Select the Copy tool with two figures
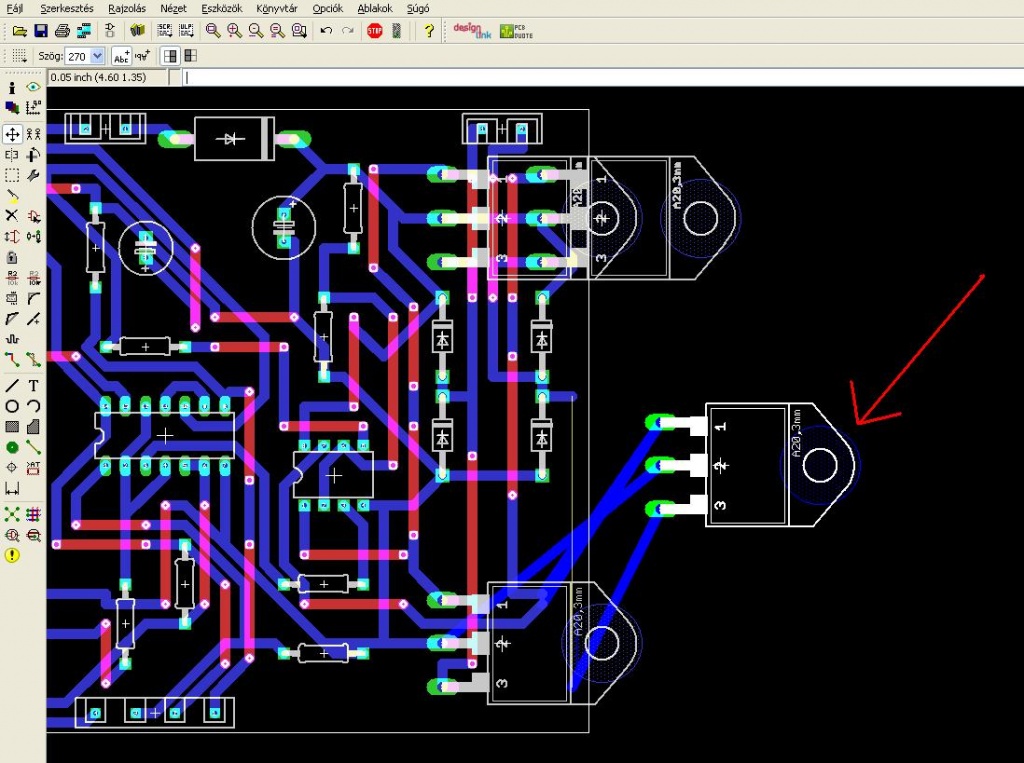The width and height of the screenshot is (1024, 763). [x=33, y=134]
